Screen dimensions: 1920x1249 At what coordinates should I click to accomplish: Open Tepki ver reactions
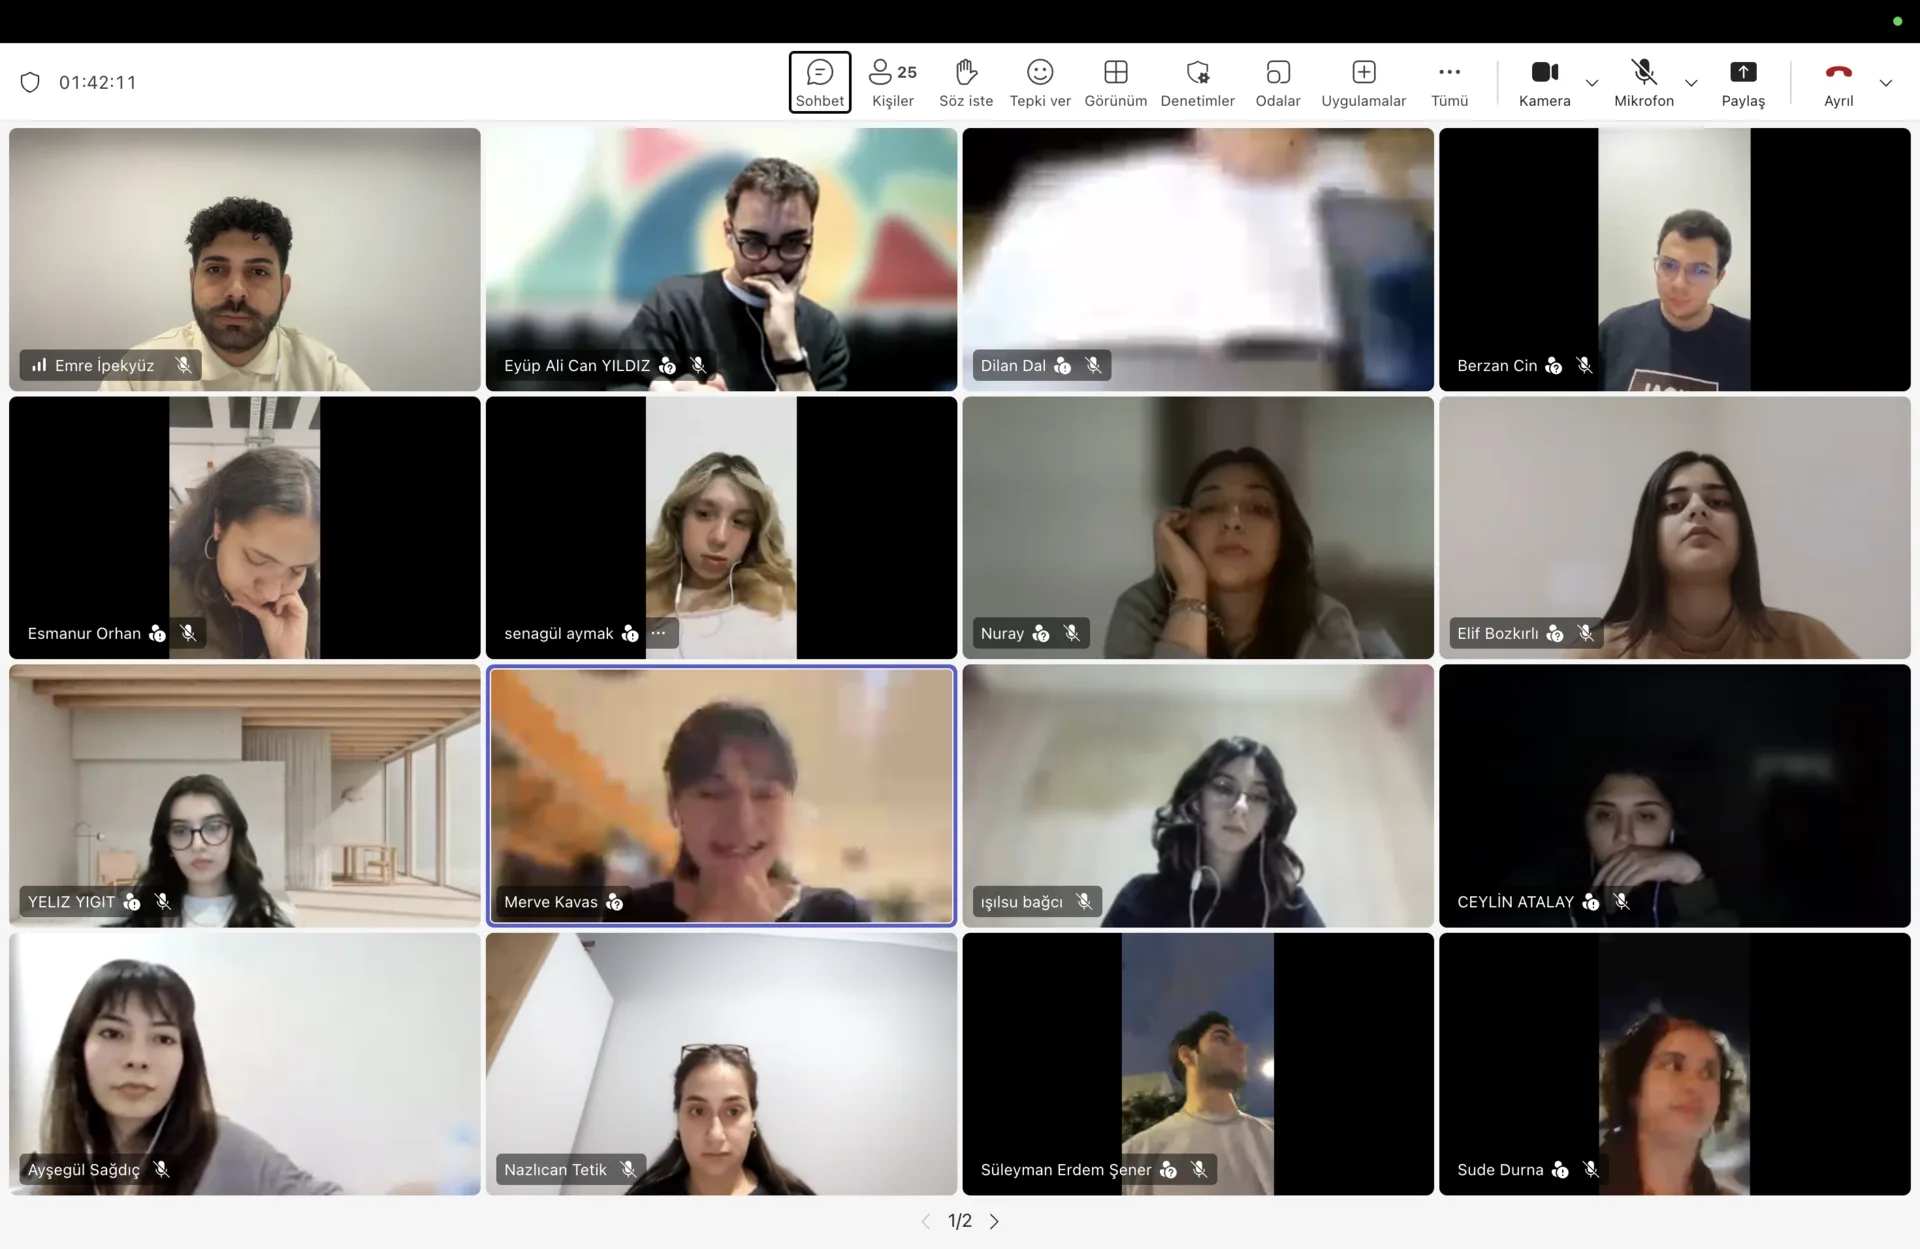click(x=1040, y=82)
